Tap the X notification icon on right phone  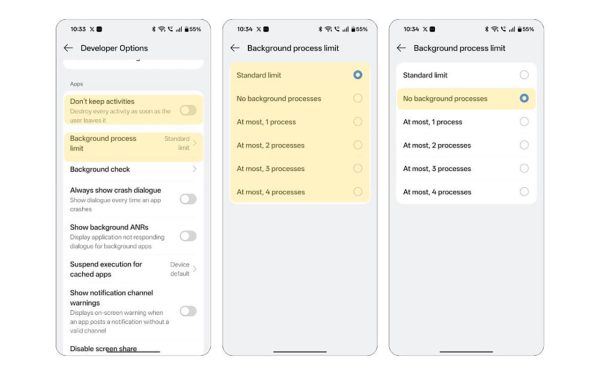click(x=425, y=29)
